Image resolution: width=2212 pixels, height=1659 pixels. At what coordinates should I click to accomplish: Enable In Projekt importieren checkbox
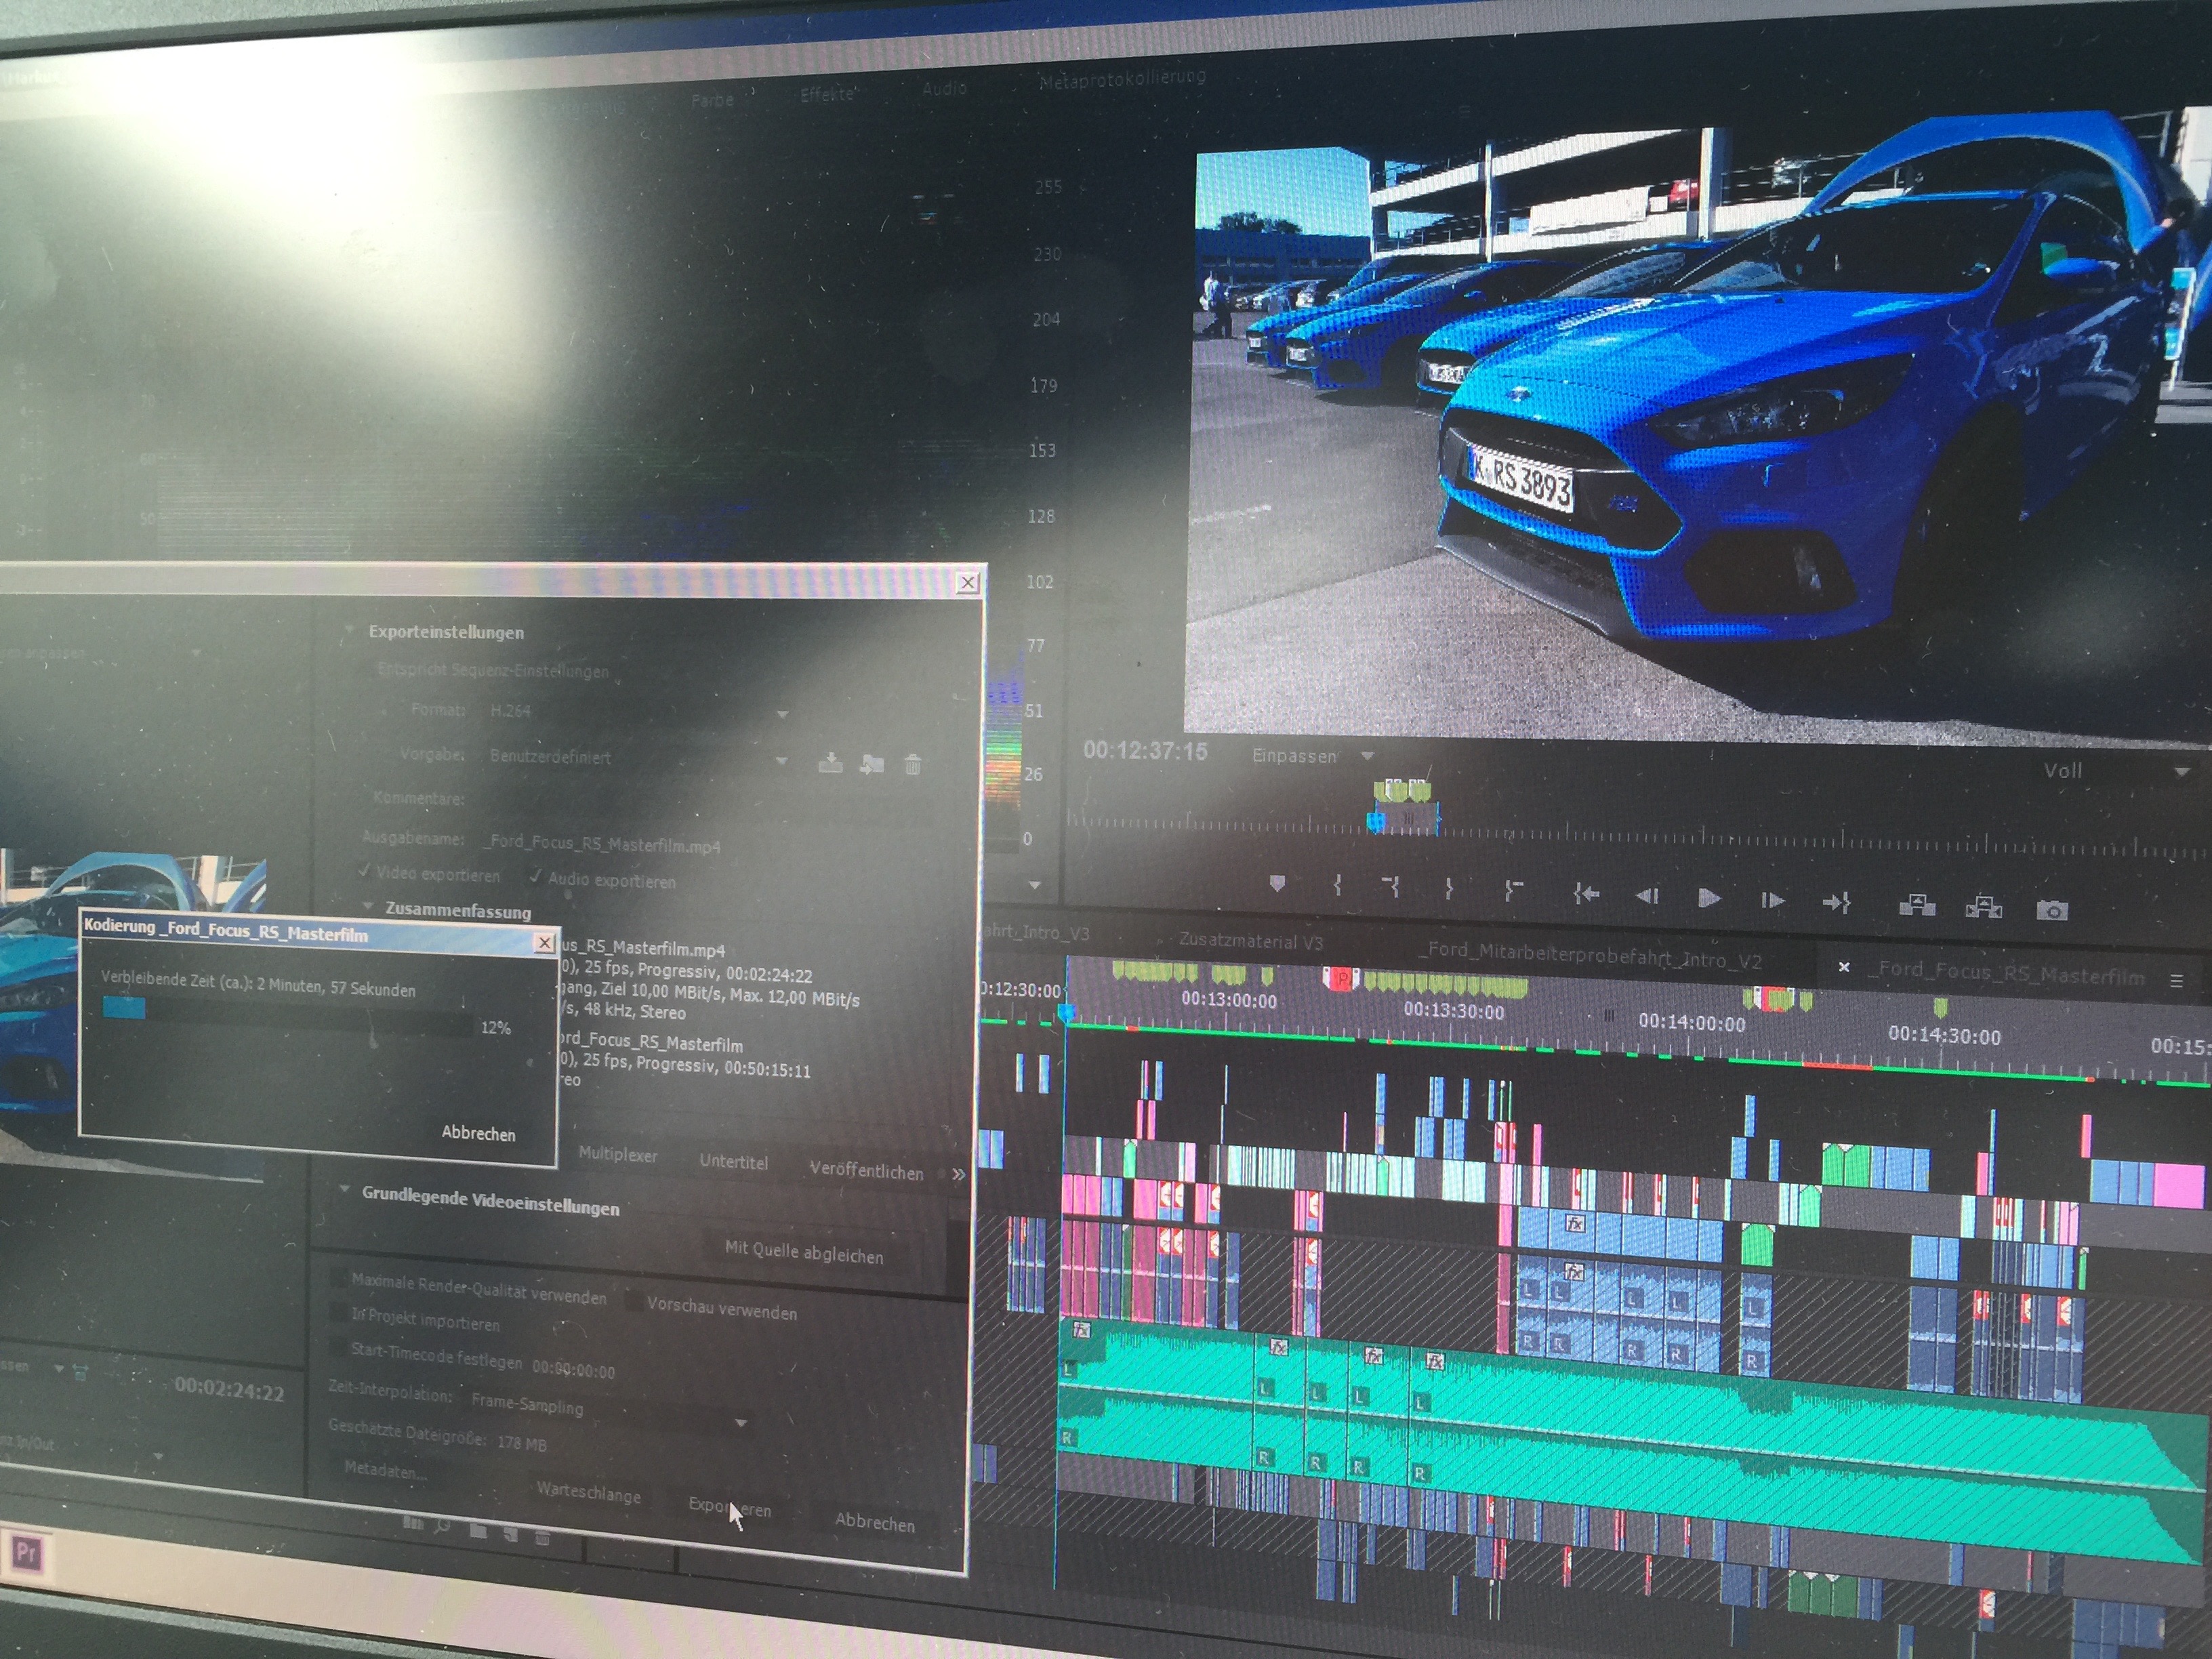(340, 1311)
